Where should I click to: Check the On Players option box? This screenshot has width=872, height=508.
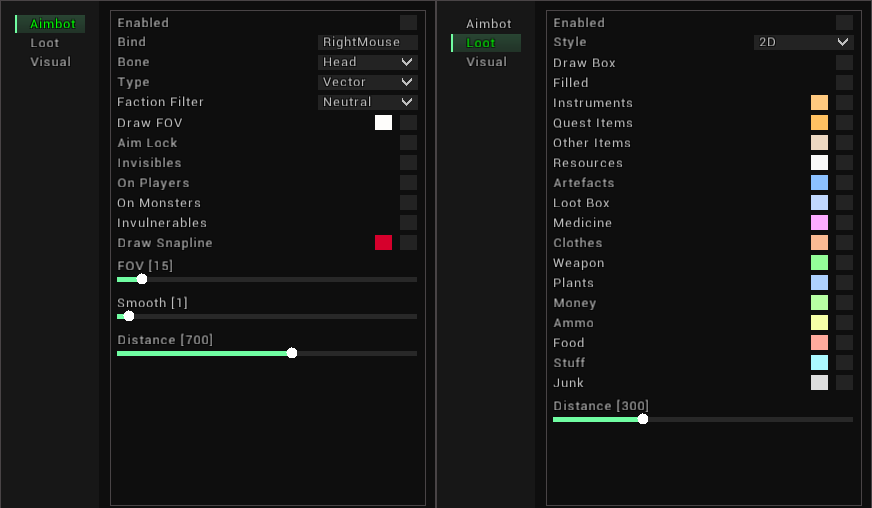click(408, 183)
